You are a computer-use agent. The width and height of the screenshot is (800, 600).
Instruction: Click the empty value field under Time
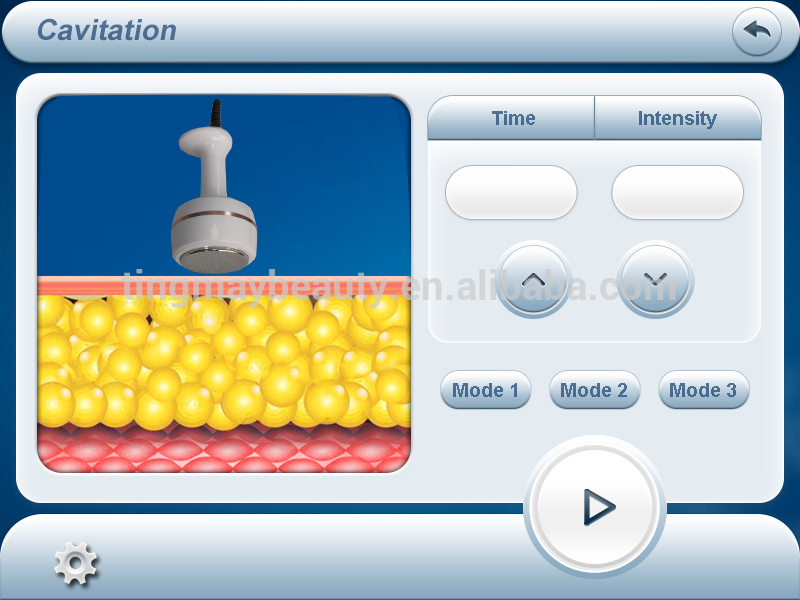(x=511, y=192)
